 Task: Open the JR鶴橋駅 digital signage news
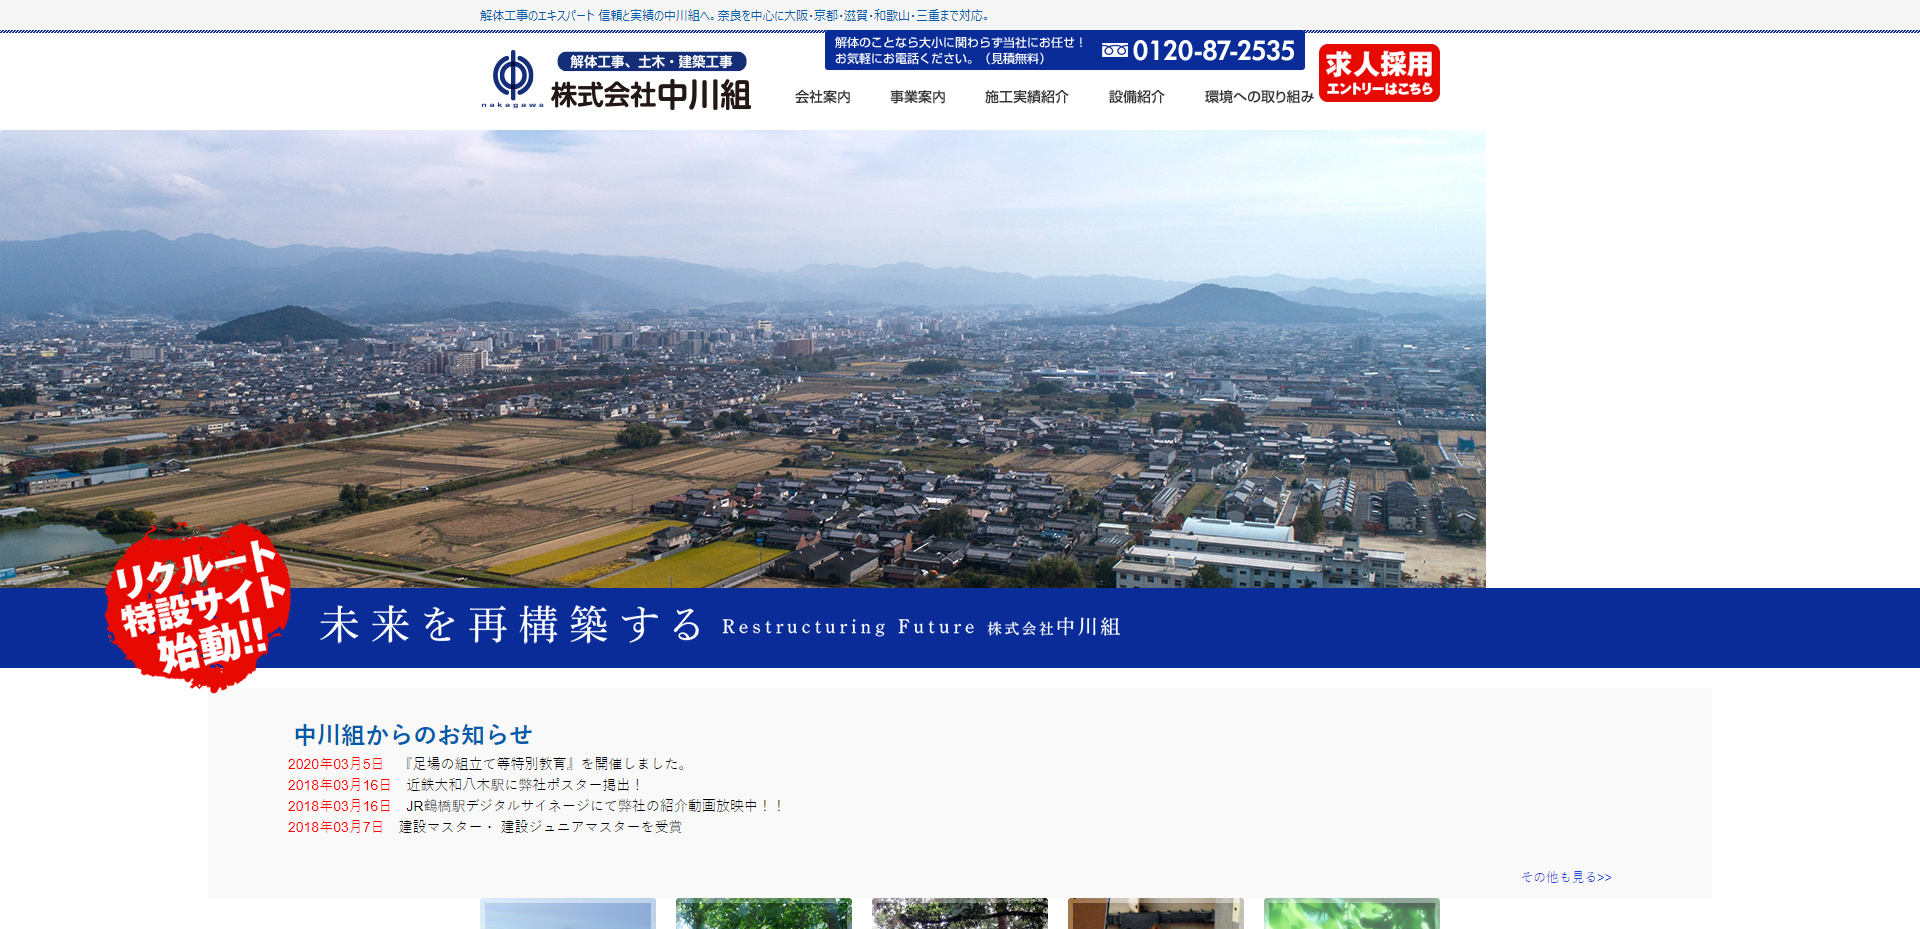[594, 806]
